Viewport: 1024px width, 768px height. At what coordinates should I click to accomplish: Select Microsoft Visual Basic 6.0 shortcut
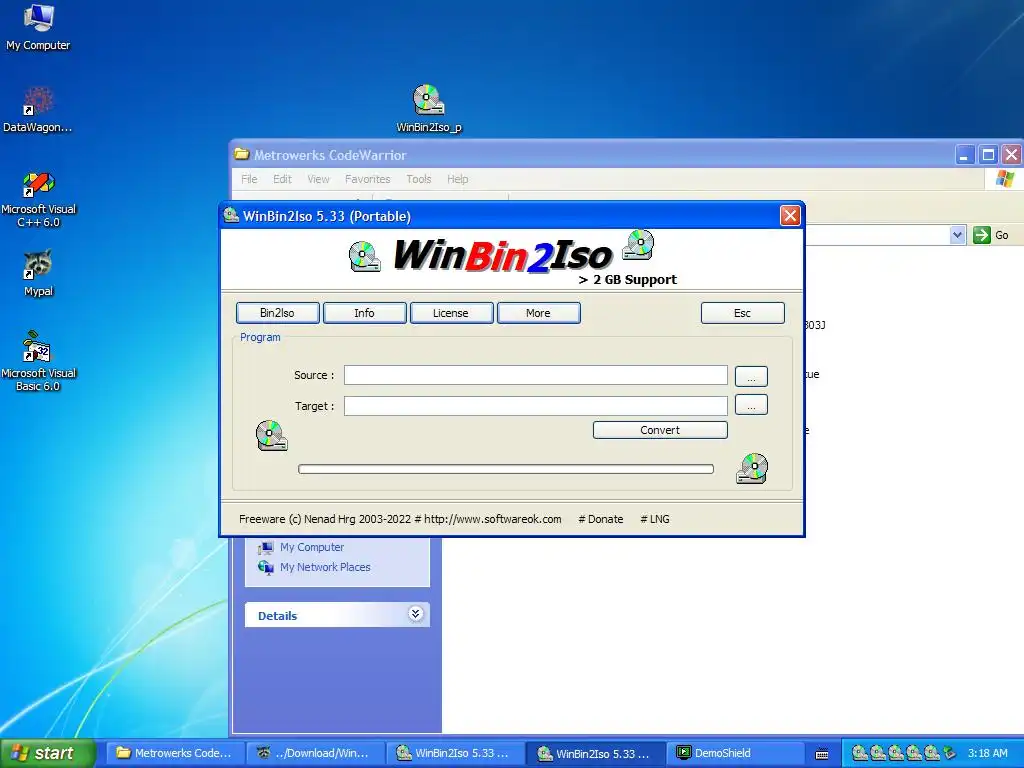(x=38, y=361)
